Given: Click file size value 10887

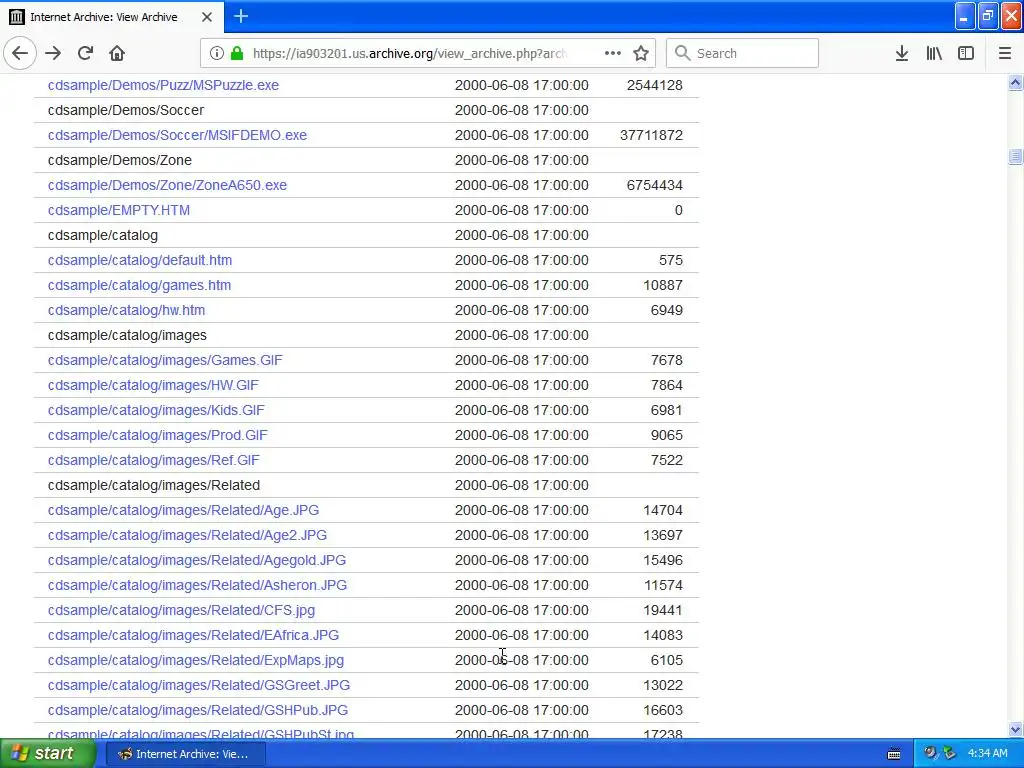Looking at the screenshot, I should (x=663, y=285).
